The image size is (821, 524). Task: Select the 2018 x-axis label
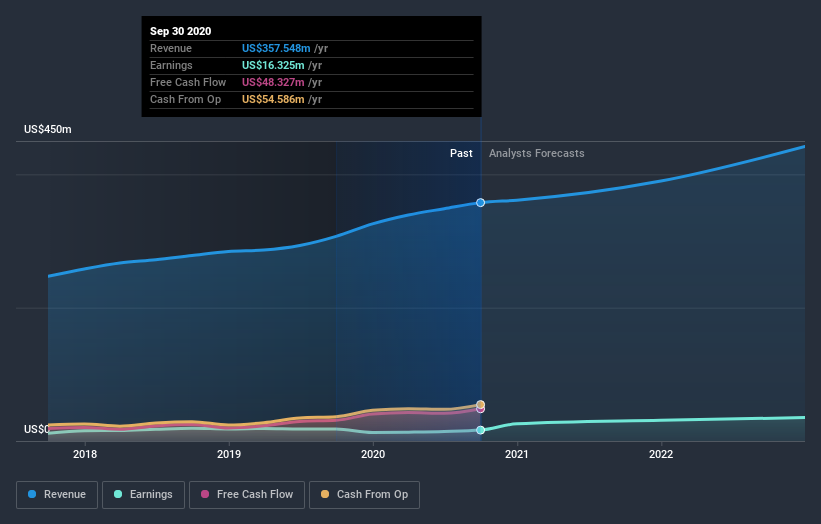85,454
